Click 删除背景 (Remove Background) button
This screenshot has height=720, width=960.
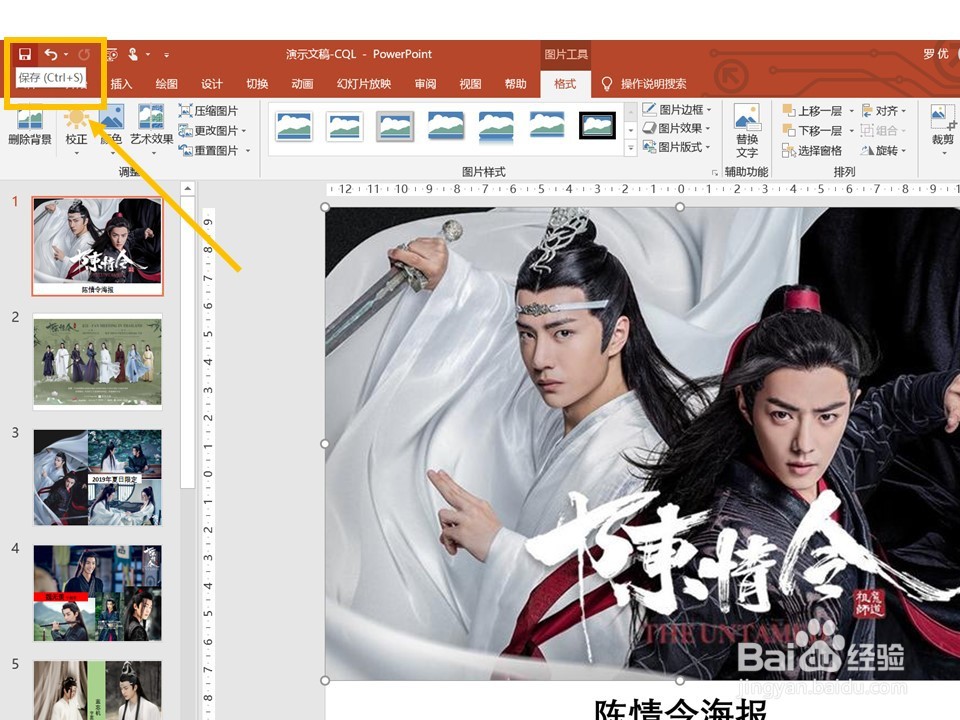(29, 125)
